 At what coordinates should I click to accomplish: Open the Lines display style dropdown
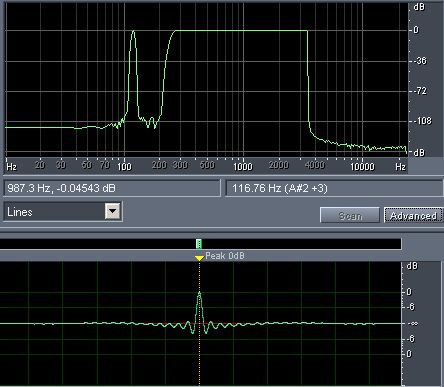point(112,211)
